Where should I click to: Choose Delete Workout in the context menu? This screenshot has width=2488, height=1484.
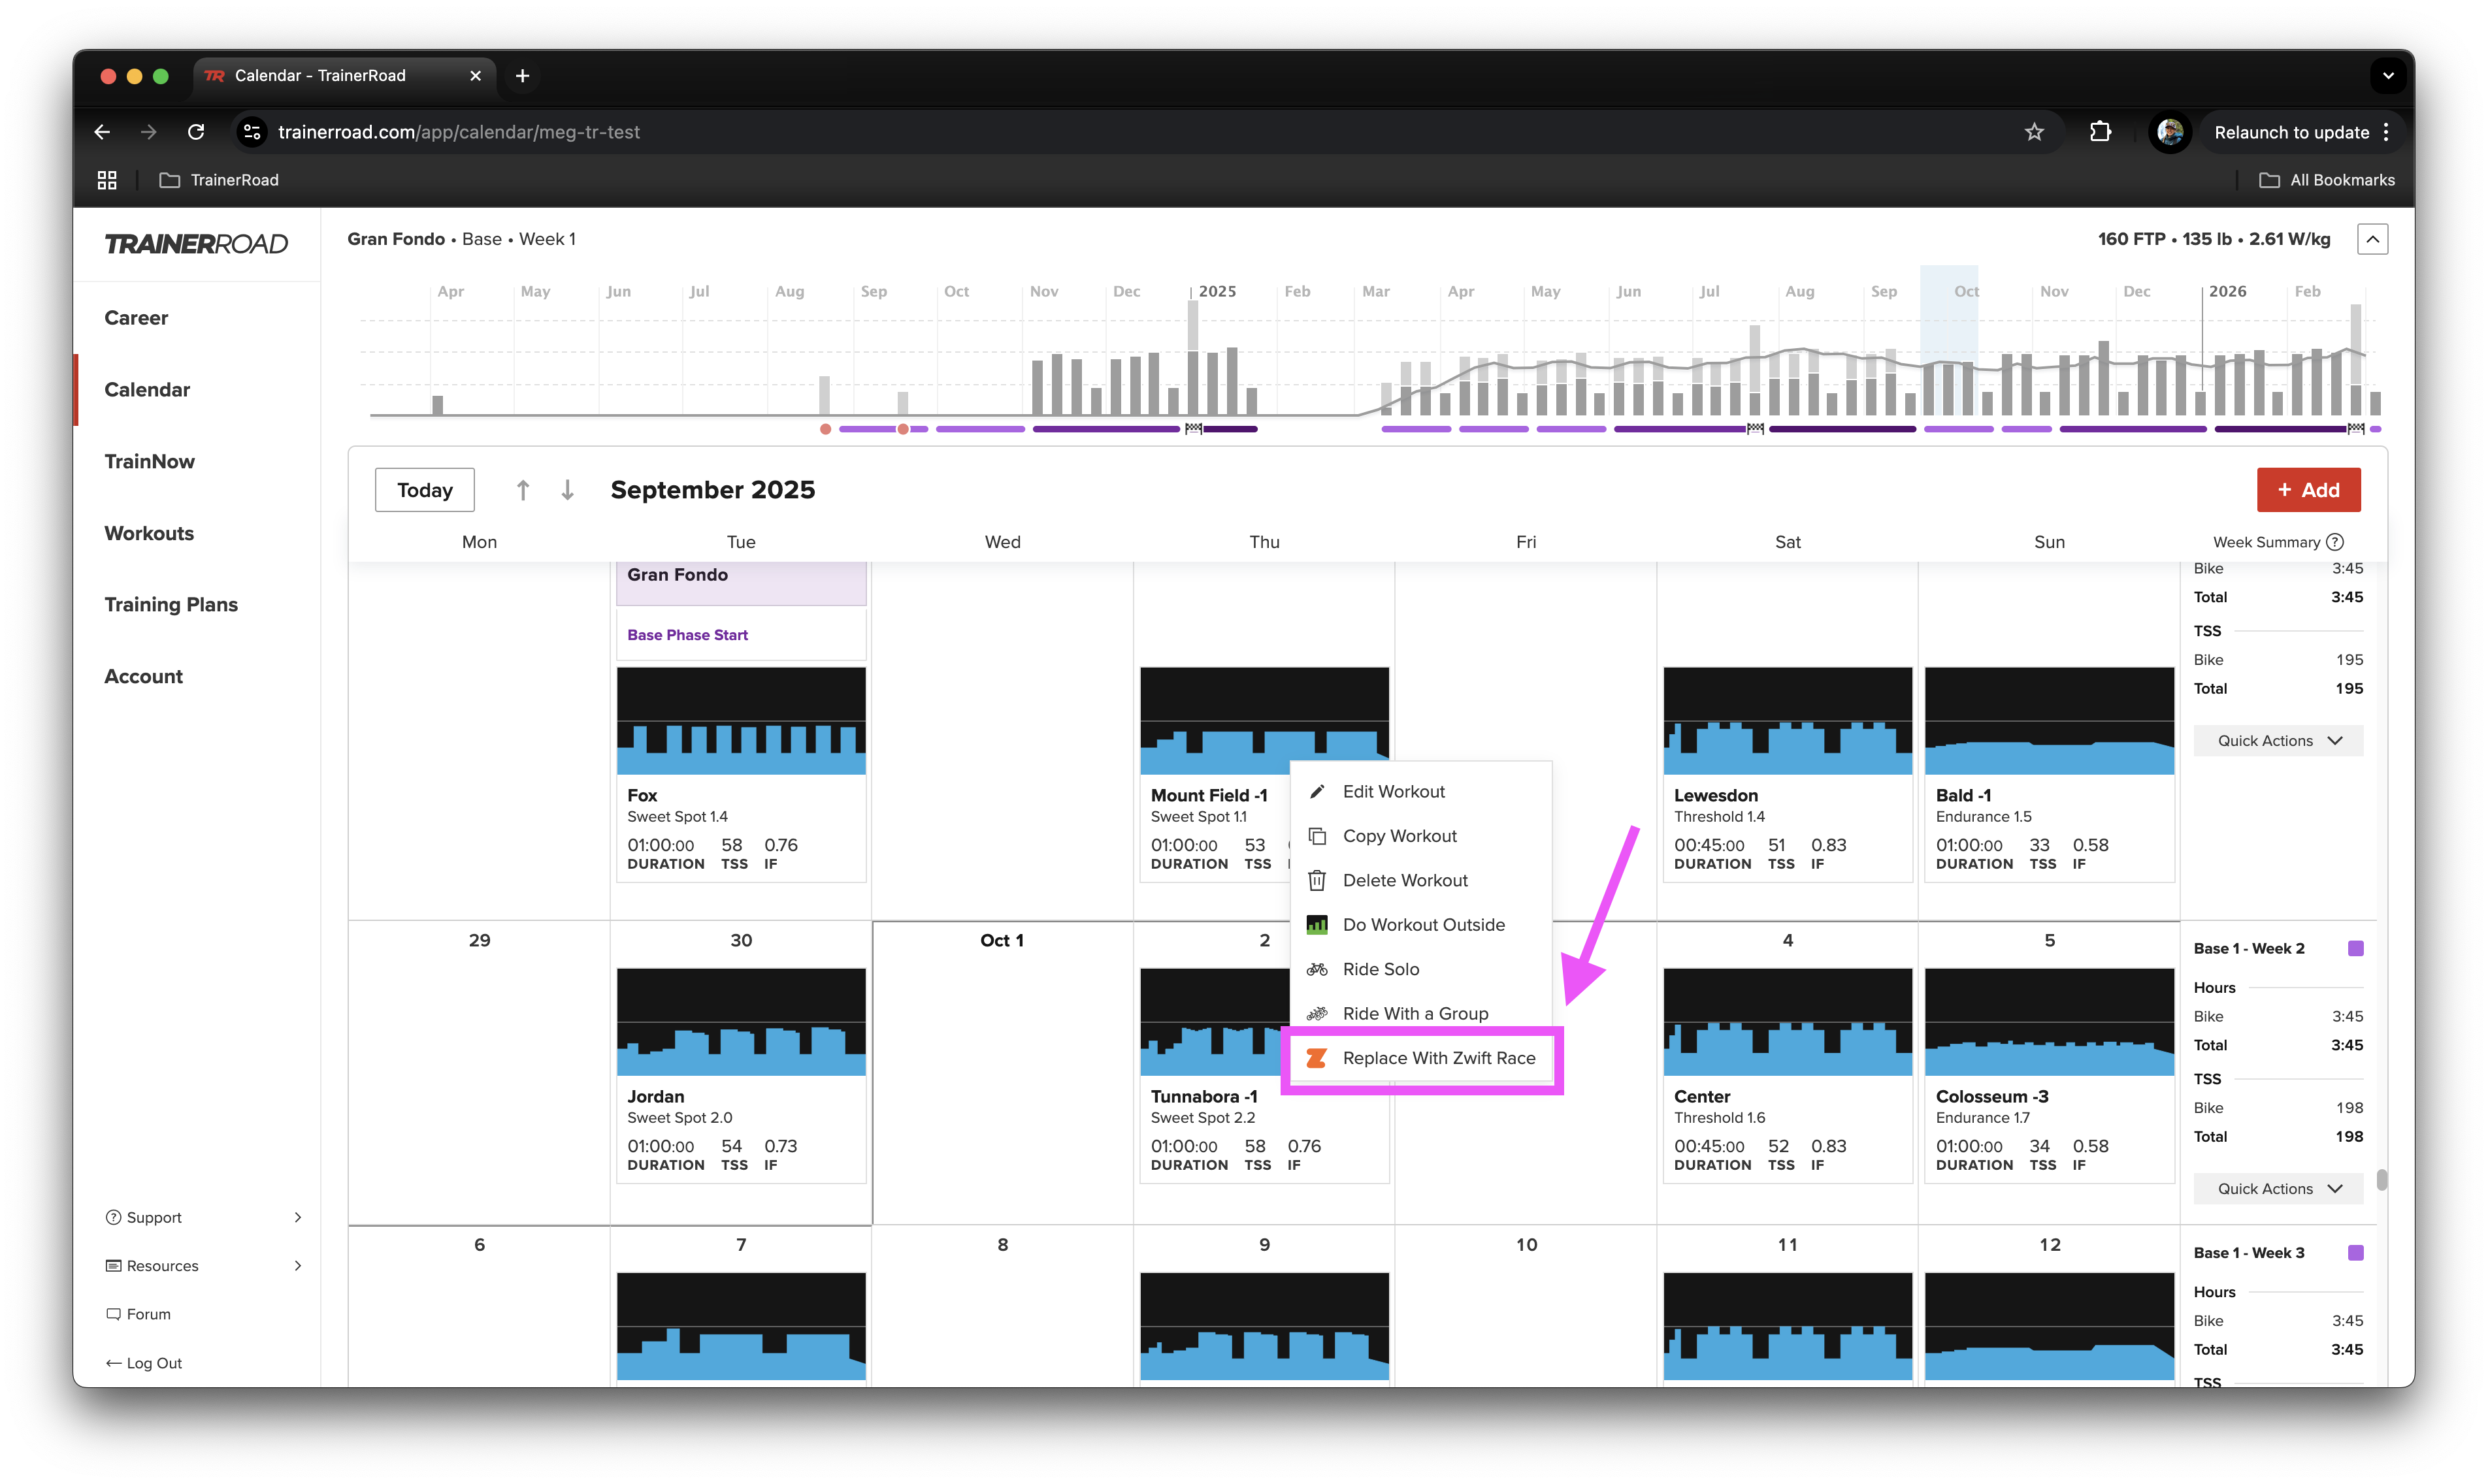coord(1421,881)
